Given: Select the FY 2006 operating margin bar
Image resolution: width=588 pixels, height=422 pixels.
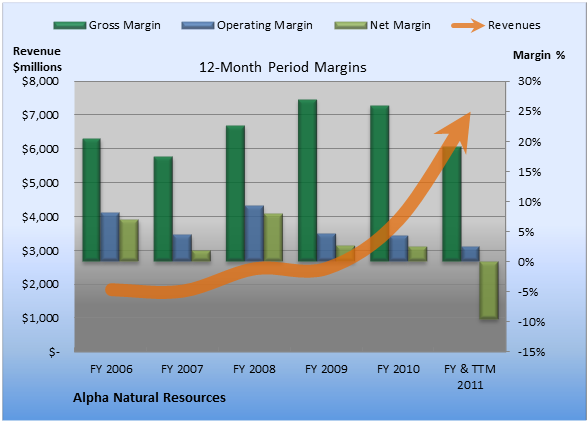Looking at the screenshot, I should click(x=110, y=237).
